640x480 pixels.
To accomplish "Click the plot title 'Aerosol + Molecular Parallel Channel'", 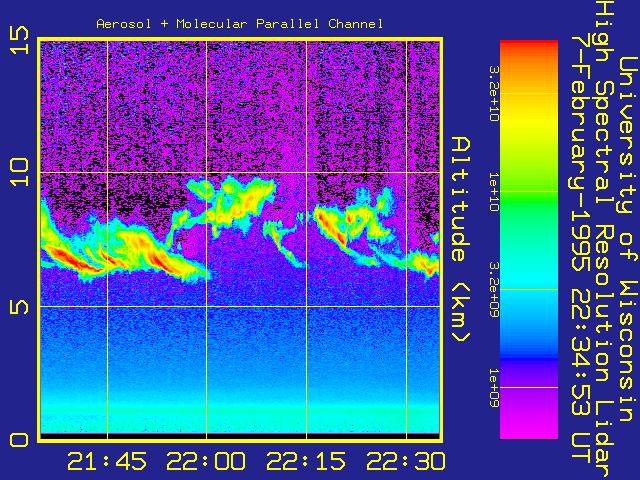I will click(x=240, y=24).
